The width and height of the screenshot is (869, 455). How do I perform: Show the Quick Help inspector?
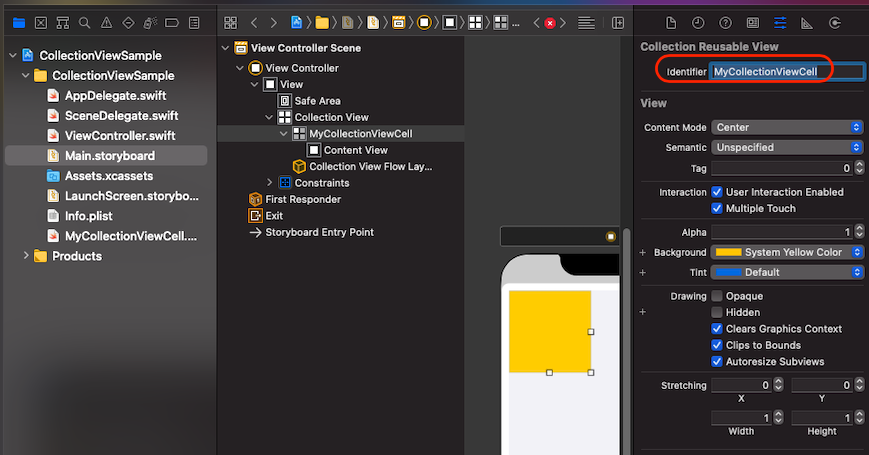(725, 23)
